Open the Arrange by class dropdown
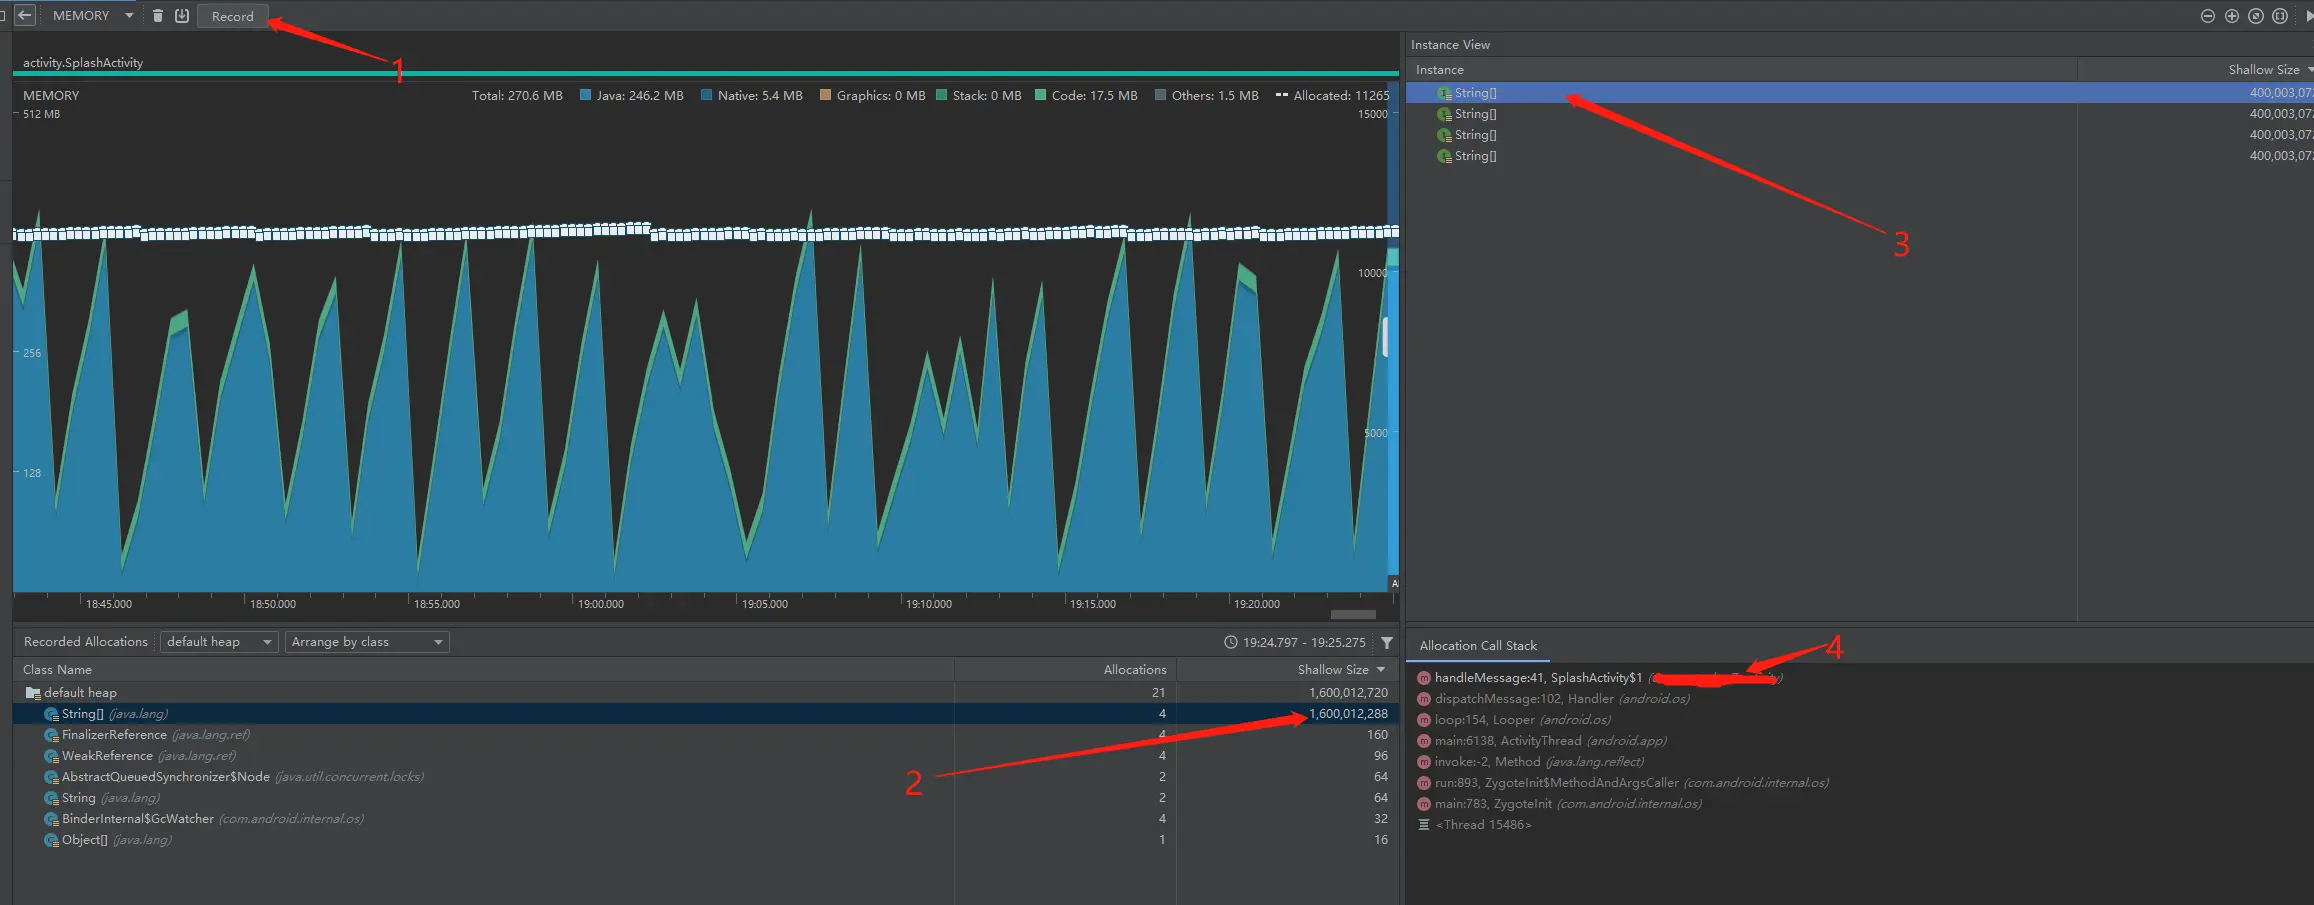 (x=367, y=642)
